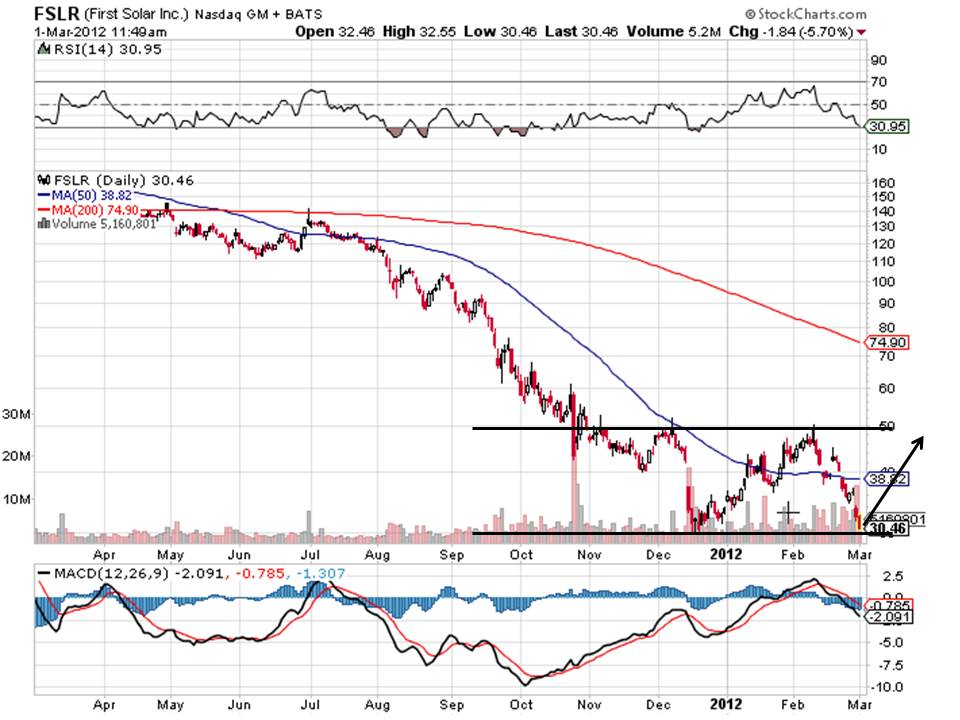Click the -10.0 label on the MACD axis
960x720 pixels.
click(x=887, y=687)
